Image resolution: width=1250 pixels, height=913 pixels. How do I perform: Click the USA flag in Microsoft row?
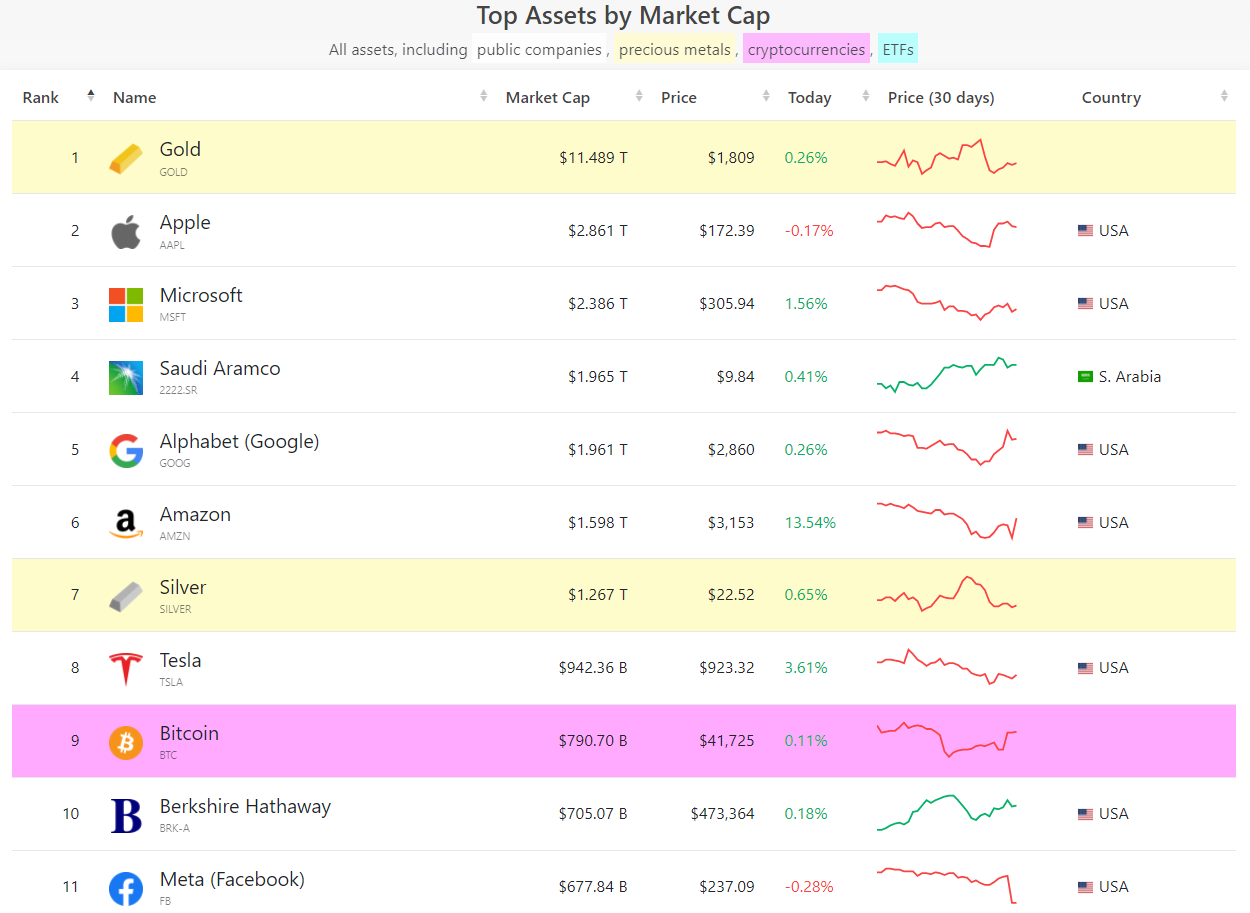click(1085, 304)
